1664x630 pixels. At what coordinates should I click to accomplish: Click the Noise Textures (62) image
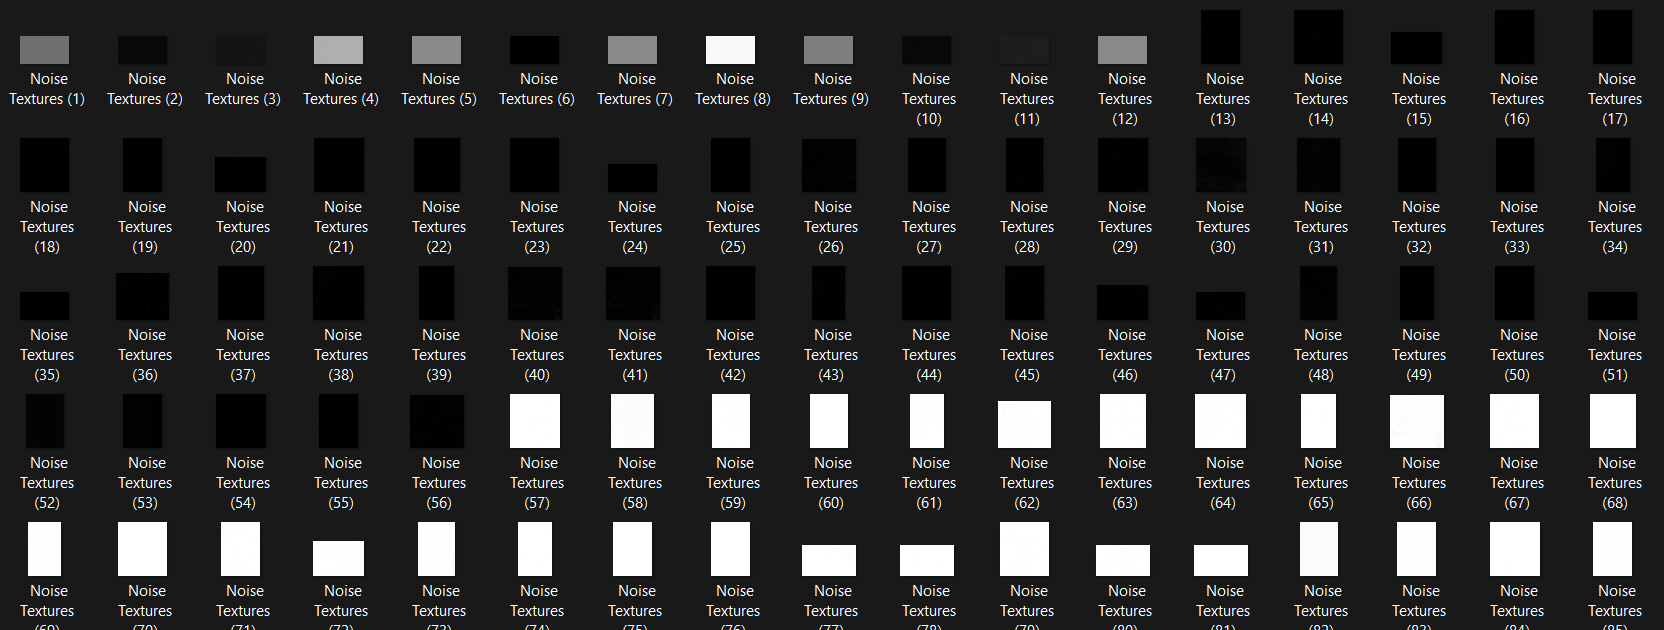1025,424
